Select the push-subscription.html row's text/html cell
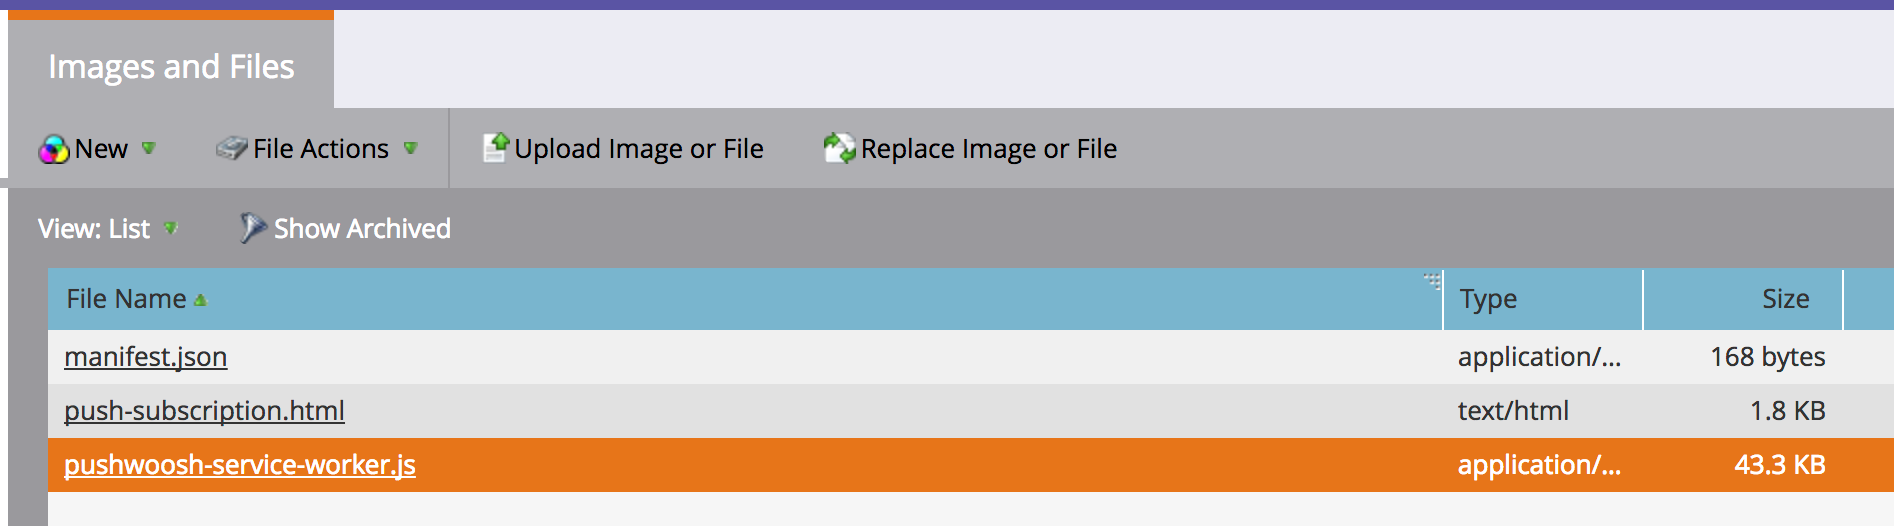Image resolution: width=1894 pixels, height=526 pixels. (1513, 411)
